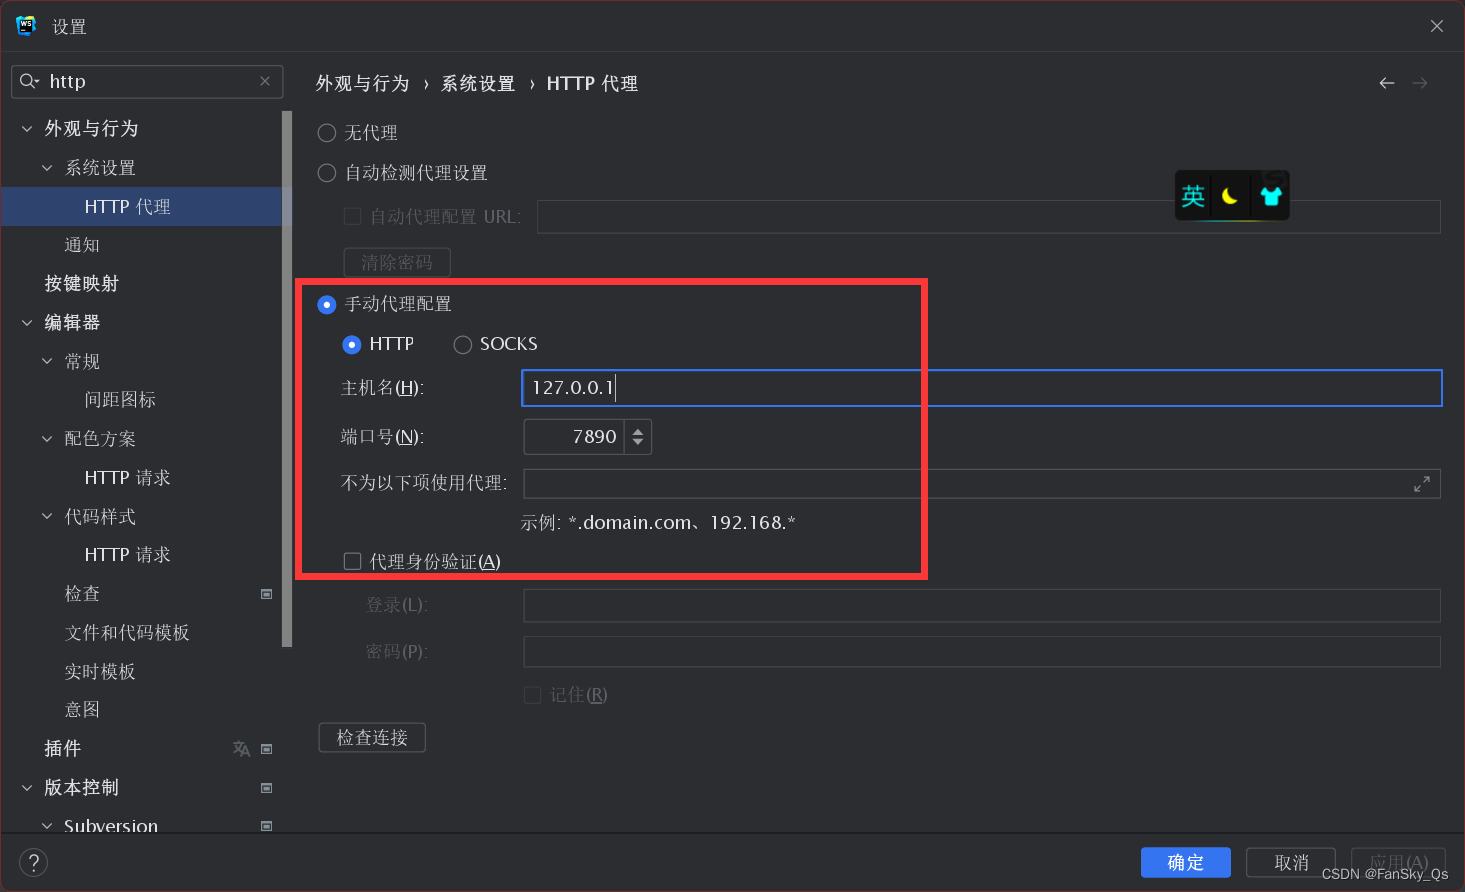This screenshot has width=1465, height=892.
Task: Click the project-level icon next to 插件
Action: click(267, 749)
